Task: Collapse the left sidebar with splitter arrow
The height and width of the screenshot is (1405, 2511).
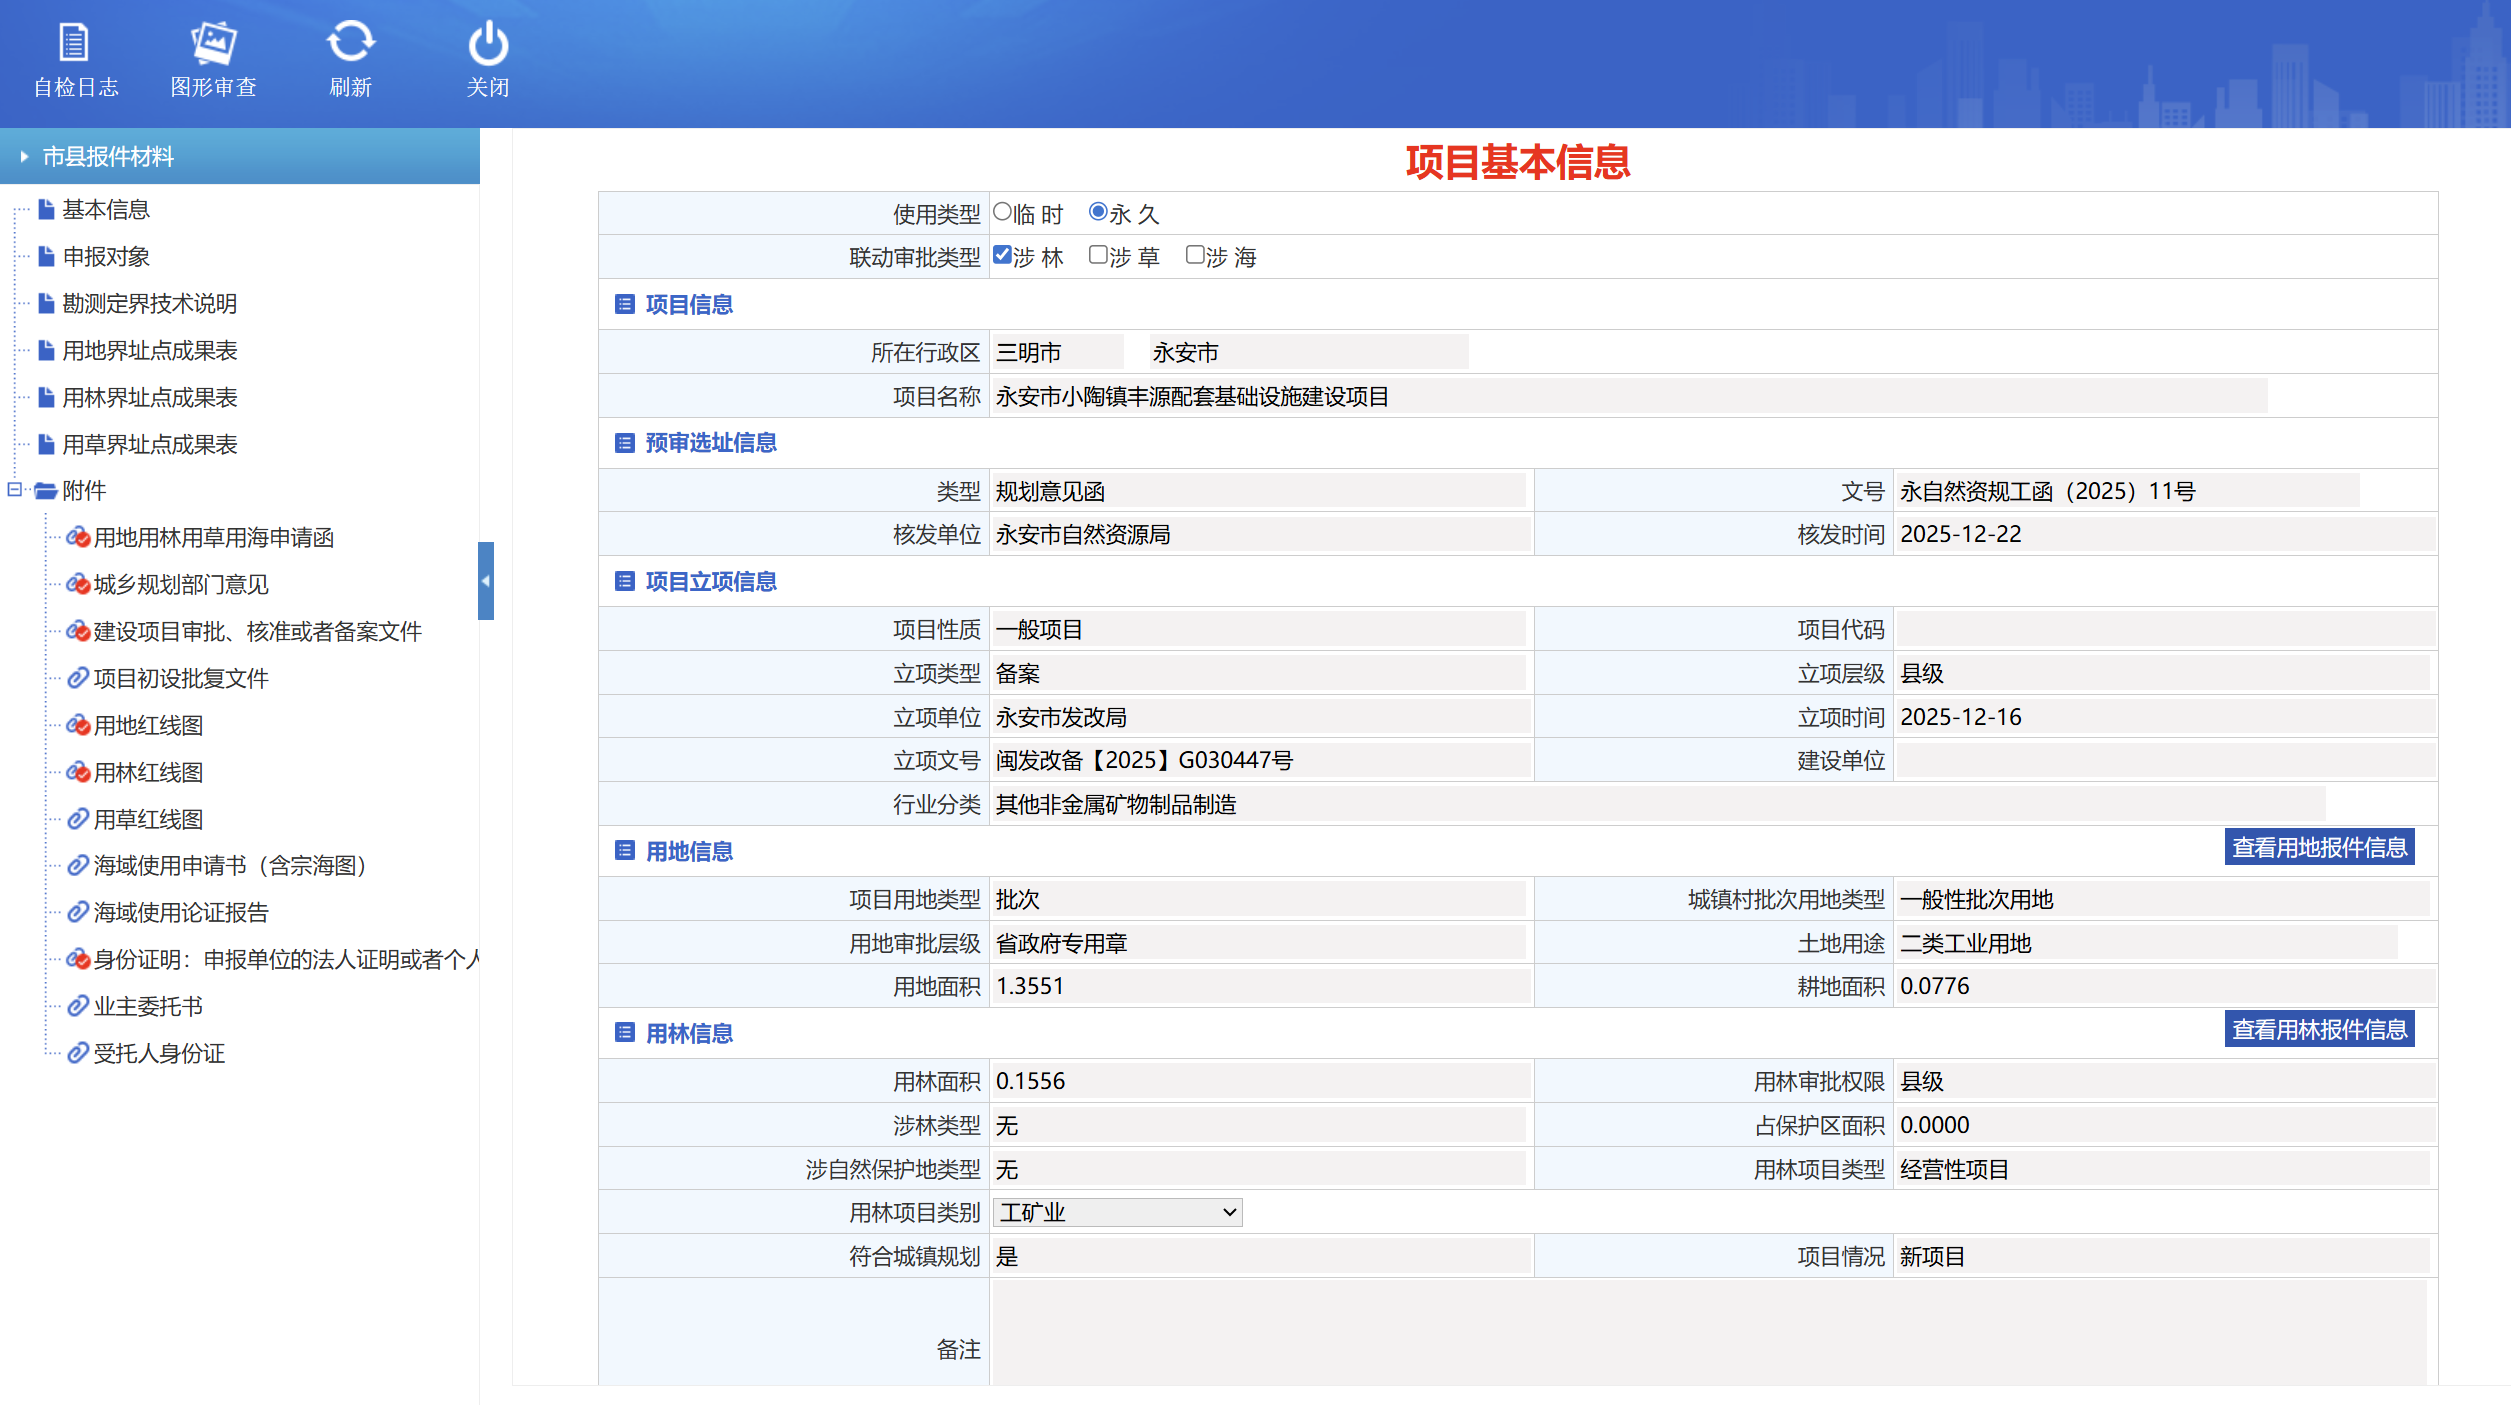Action: tap(486, 581)
